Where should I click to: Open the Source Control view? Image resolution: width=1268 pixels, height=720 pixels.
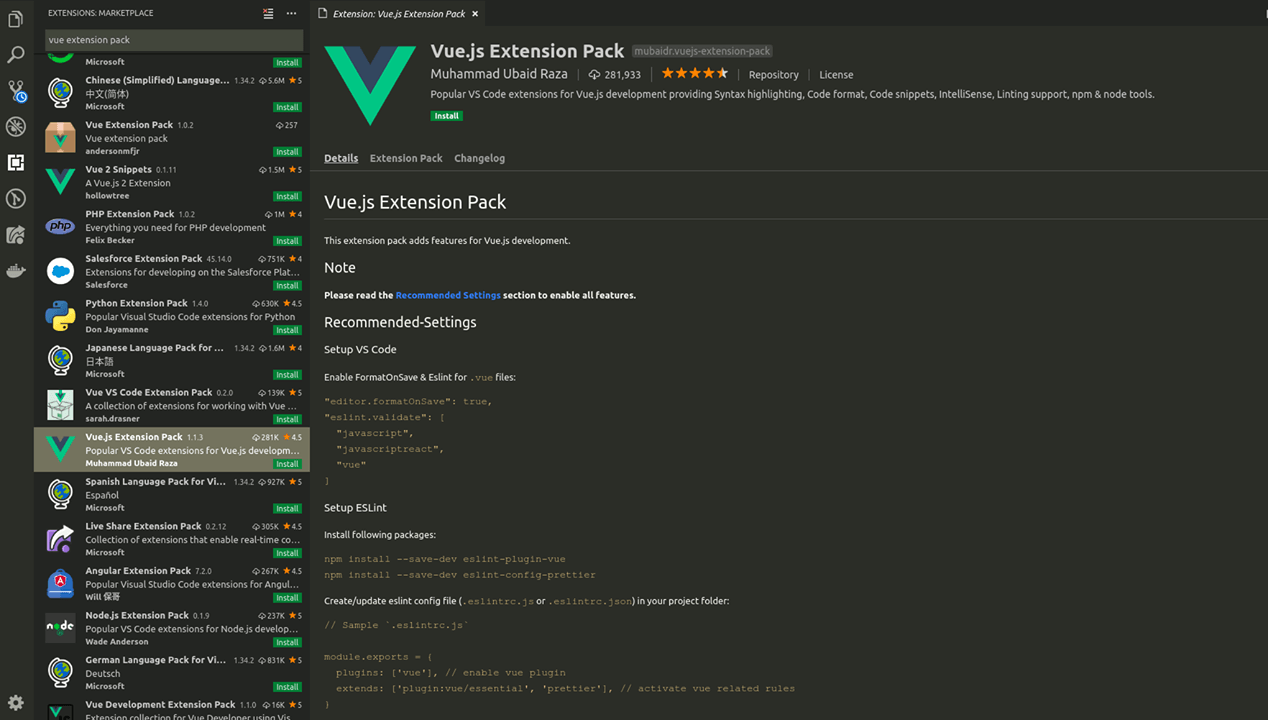click(x=15, y=91)
